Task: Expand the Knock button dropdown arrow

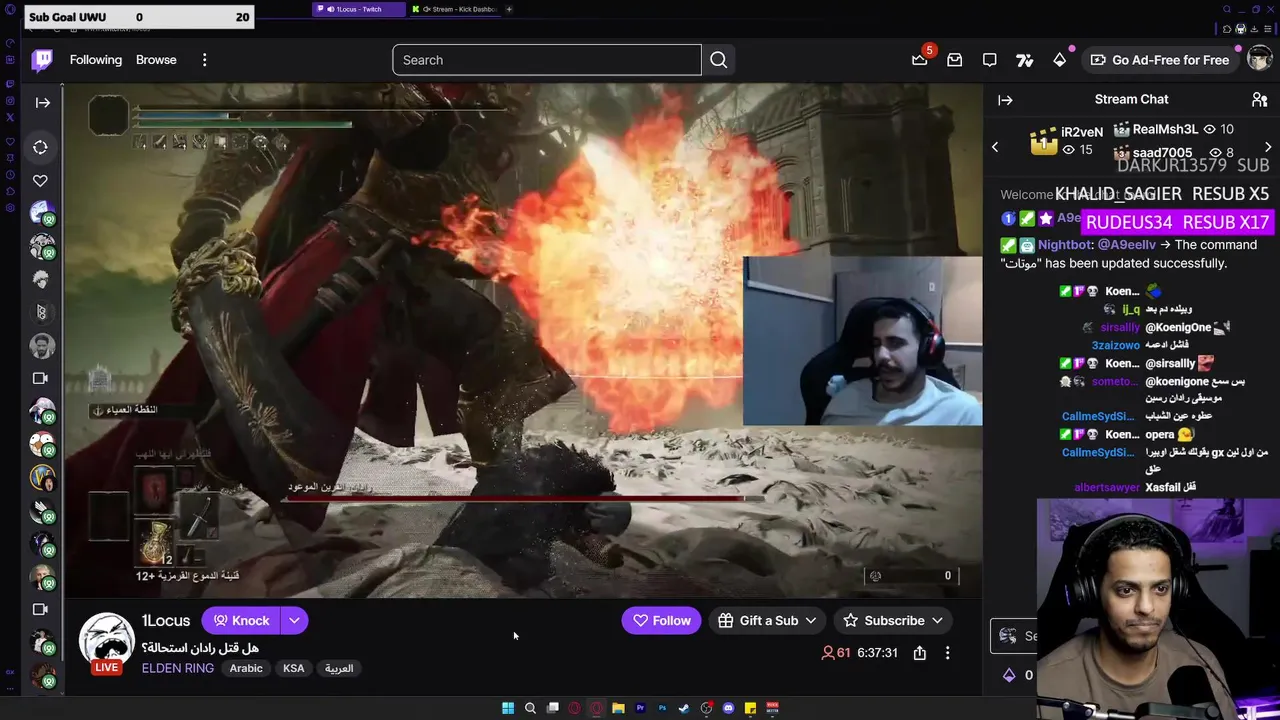Action: click(x=294, y=620)
